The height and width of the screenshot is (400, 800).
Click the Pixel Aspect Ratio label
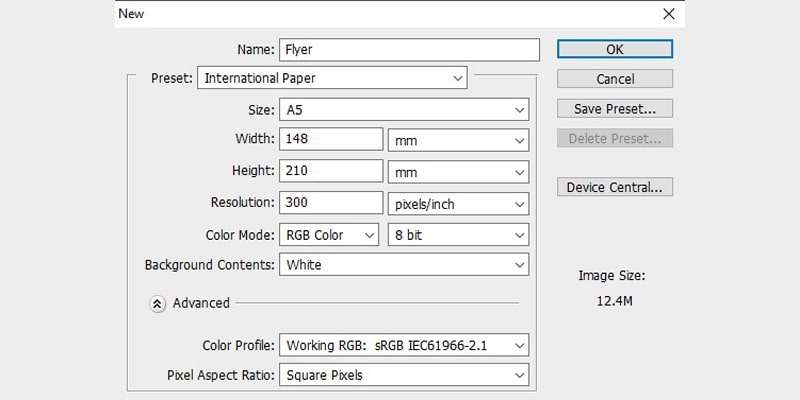(221, 376)
